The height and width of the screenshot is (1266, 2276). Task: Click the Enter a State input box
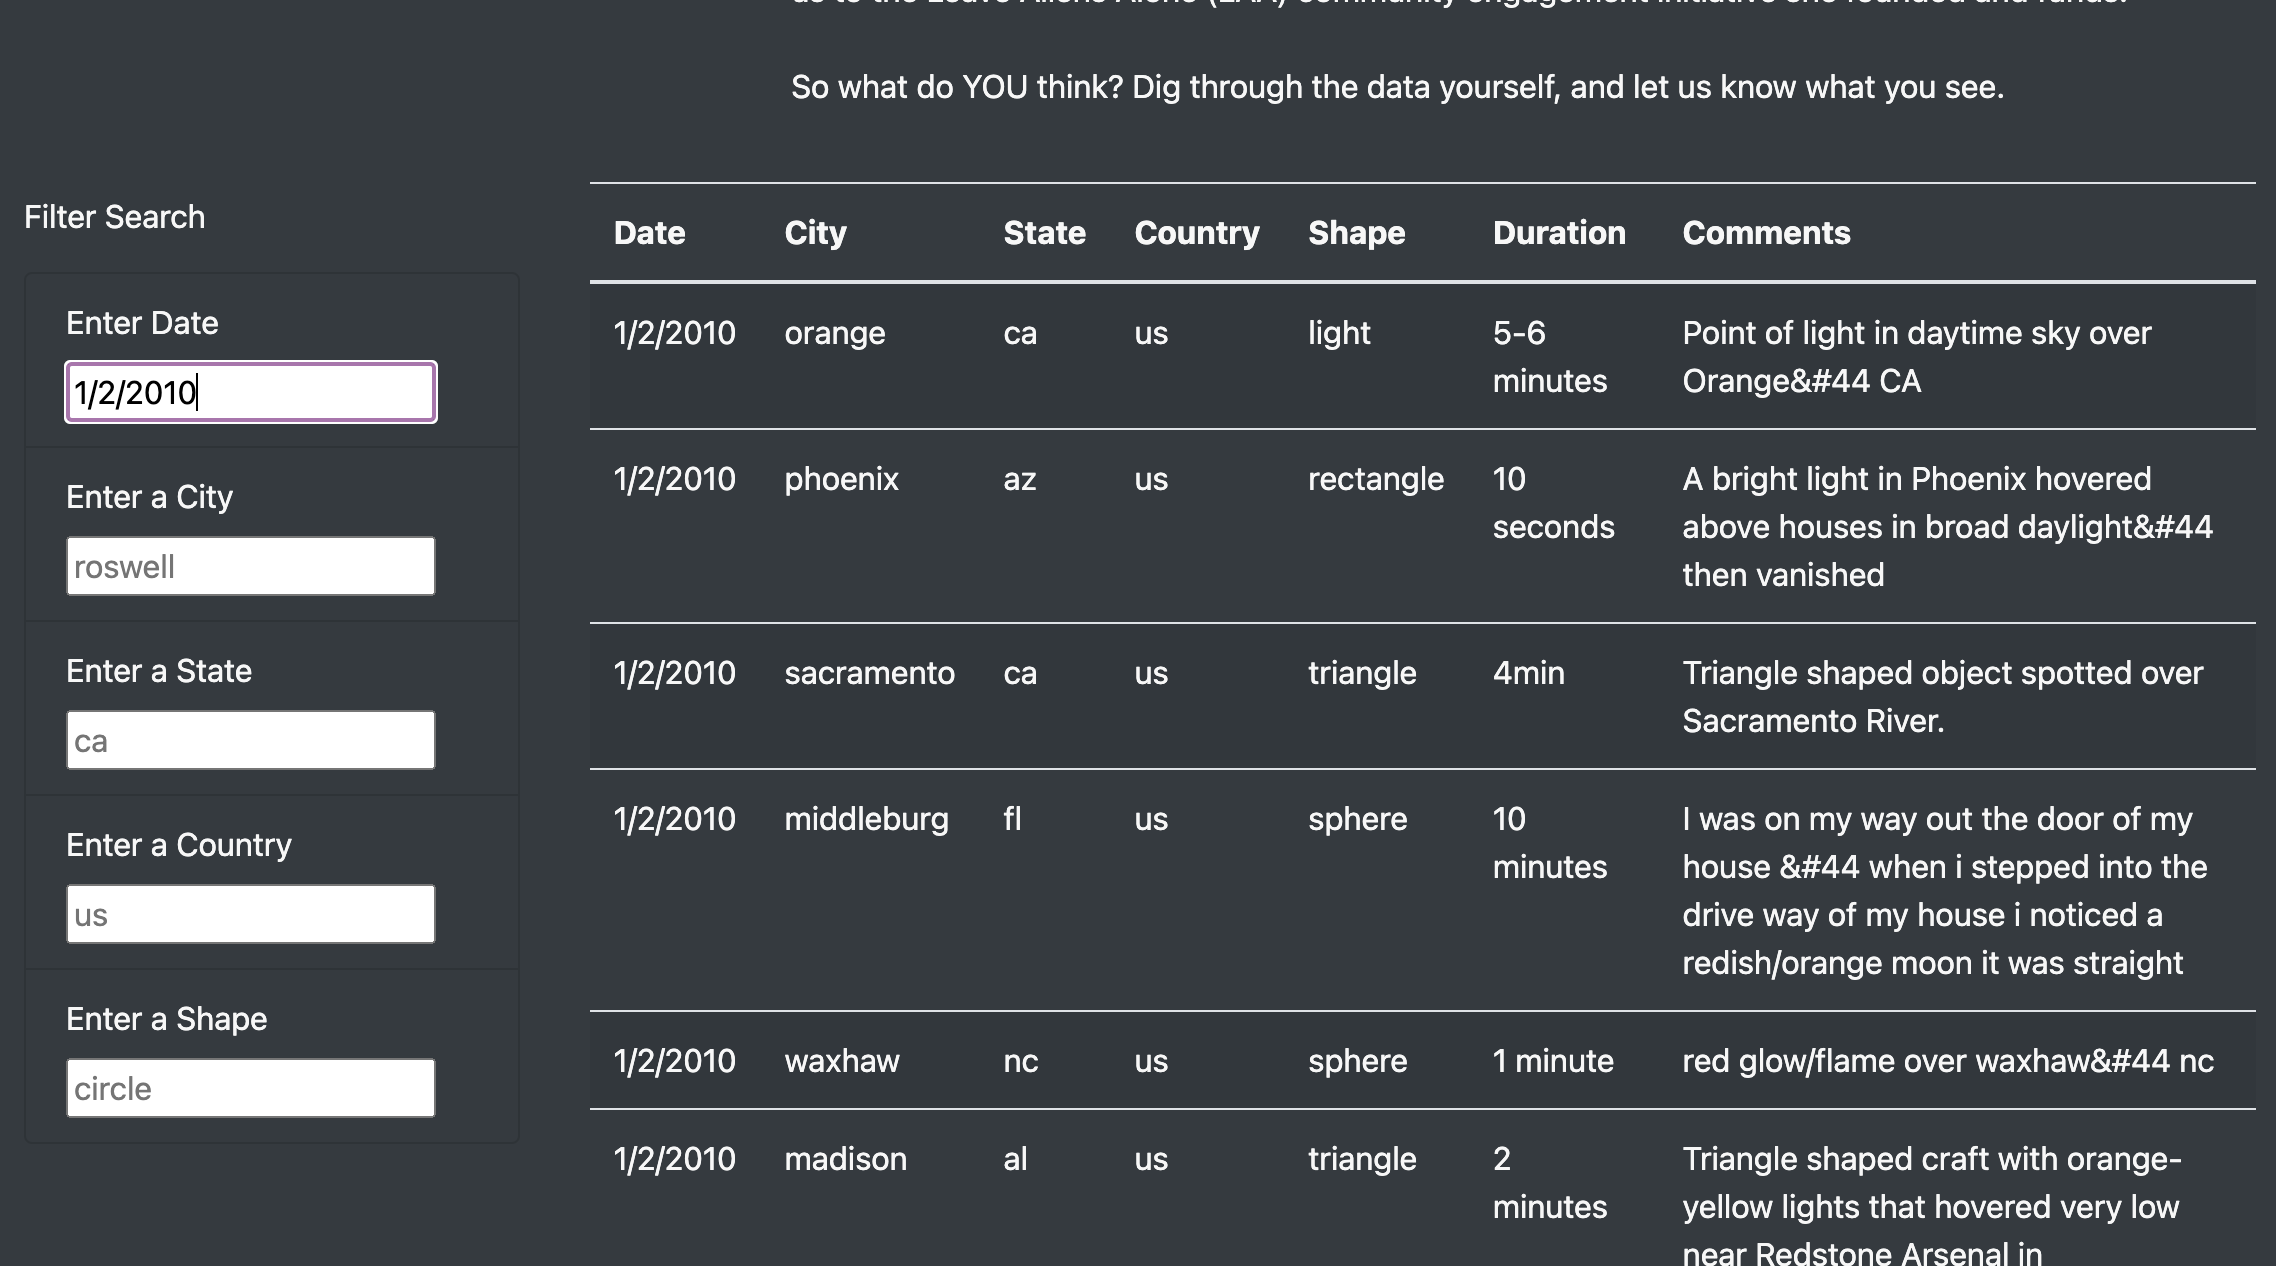click(250, 740)
